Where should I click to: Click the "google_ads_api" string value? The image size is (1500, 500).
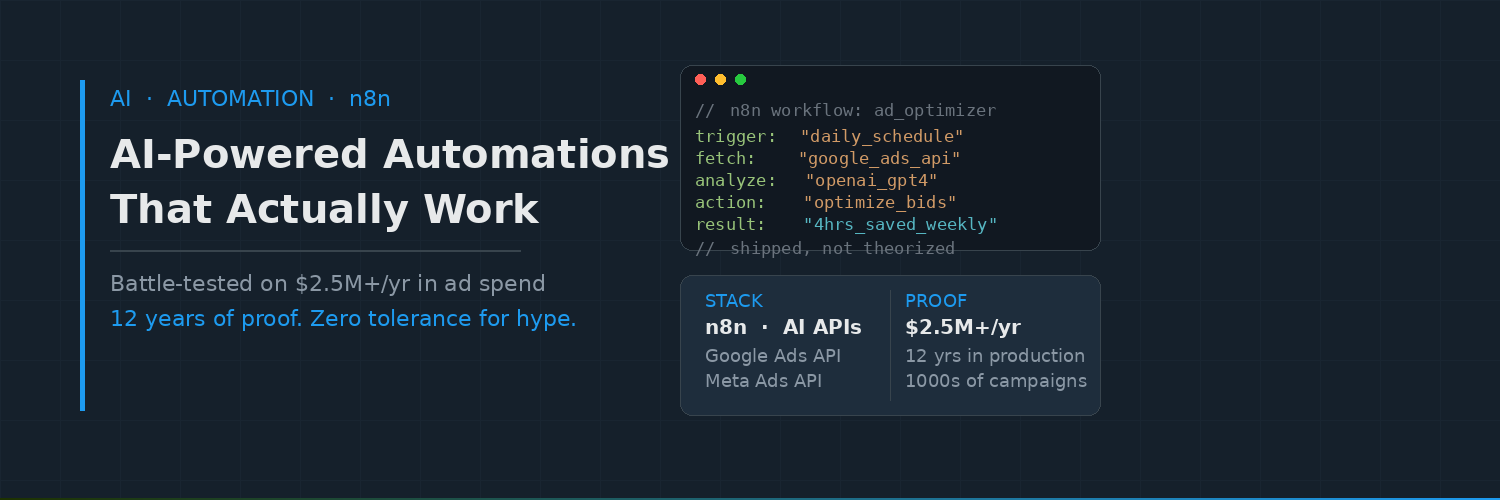[x=880, y=158]
